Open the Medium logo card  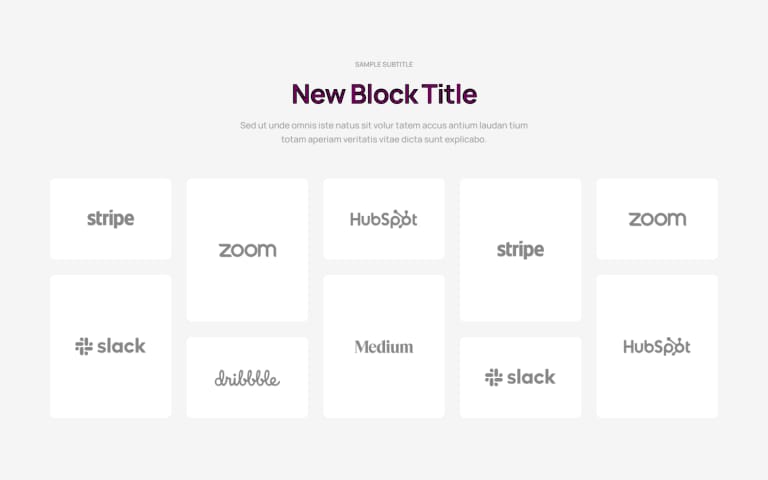tap(384, 347)
